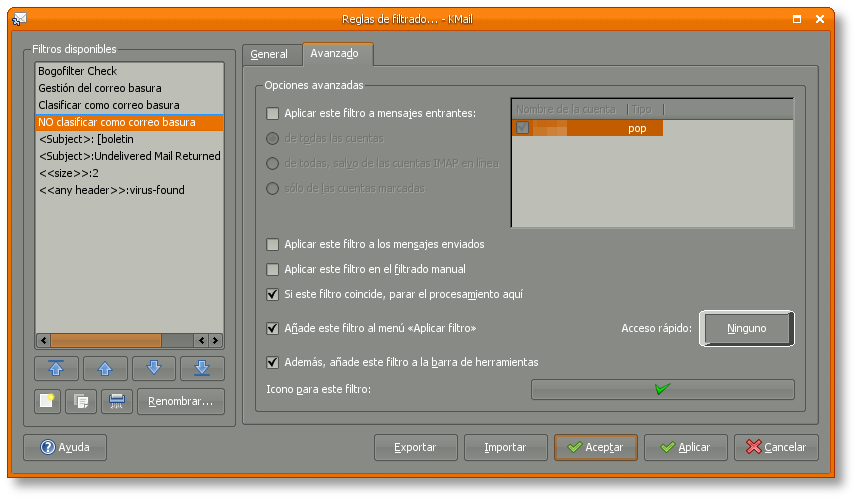The height and width of the screenshot is (501, 858).
Task: Switch to the General tab
Action: [x=269, y=54]
